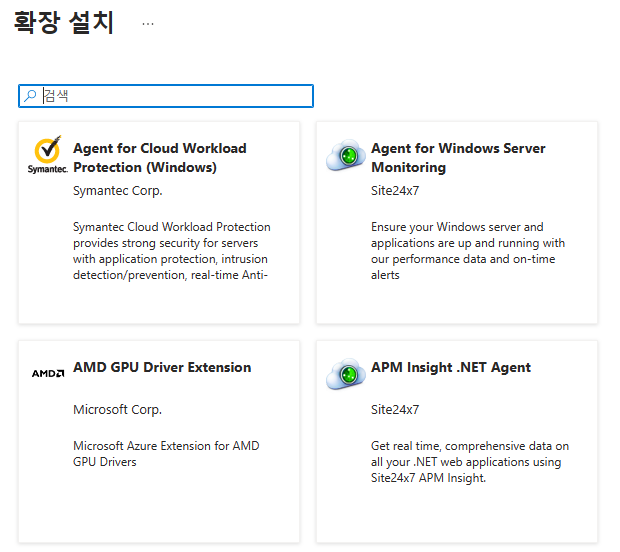Image resolution: width=620 pixels, height=552 pixels.
Task: Click the magnifying glass search icon
Action: point(30,96)
